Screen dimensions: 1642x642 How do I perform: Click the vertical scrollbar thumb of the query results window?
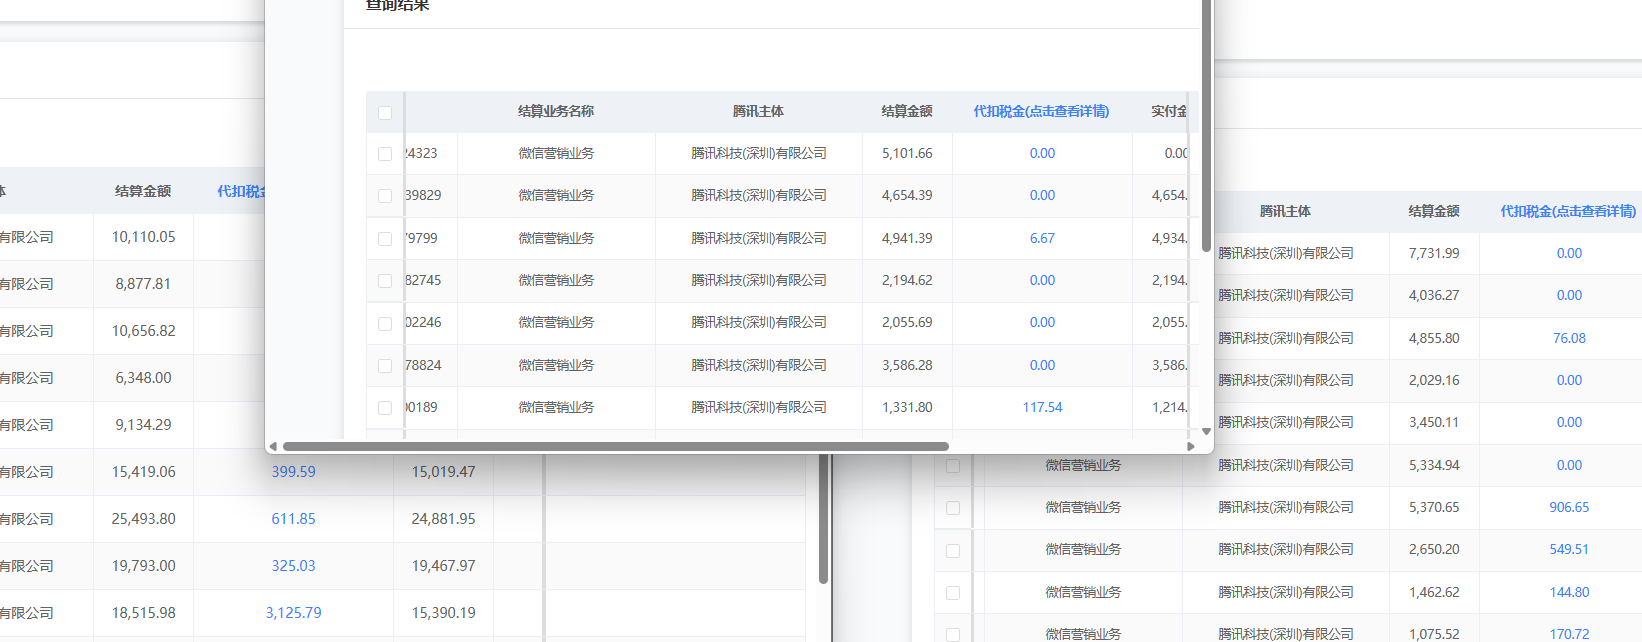(1206, 125)
